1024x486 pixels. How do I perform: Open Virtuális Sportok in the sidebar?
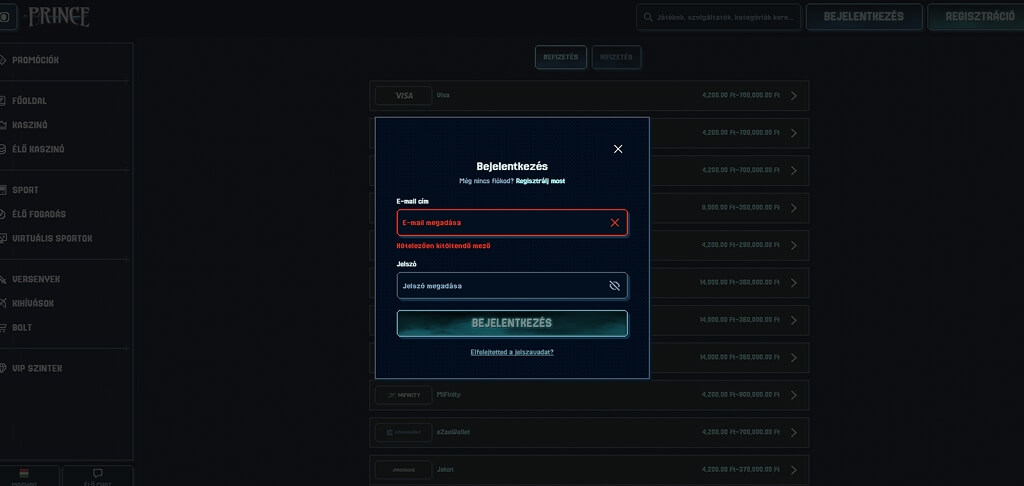(x=52, y=238)
